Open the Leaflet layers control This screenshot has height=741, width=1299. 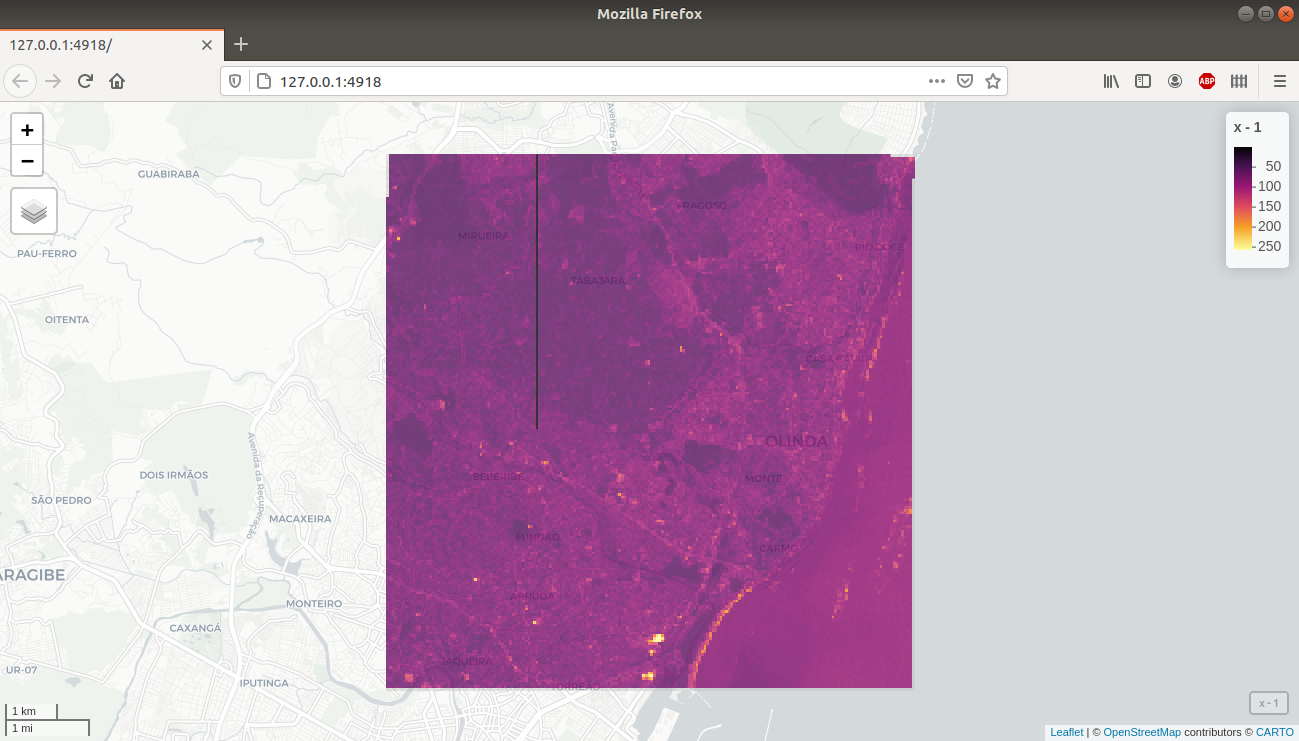coord(33,211)
